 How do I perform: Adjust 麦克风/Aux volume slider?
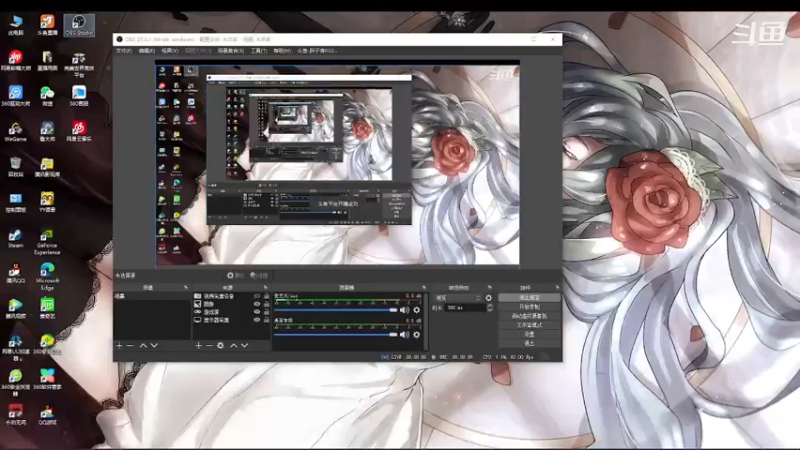click(x=336, y=310)
